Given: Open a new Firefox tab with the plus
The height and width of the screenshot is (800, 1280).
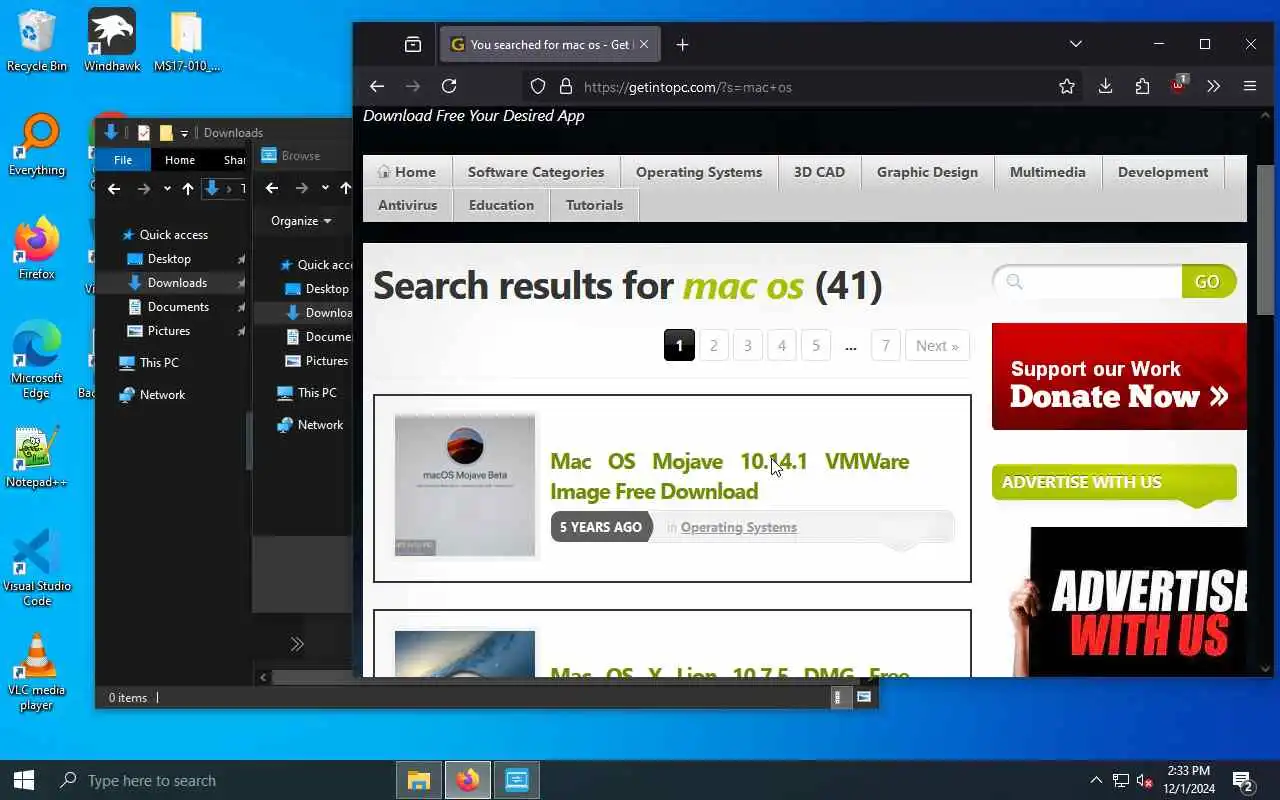Looking at the screenshot, I should [x=682, y=44].
